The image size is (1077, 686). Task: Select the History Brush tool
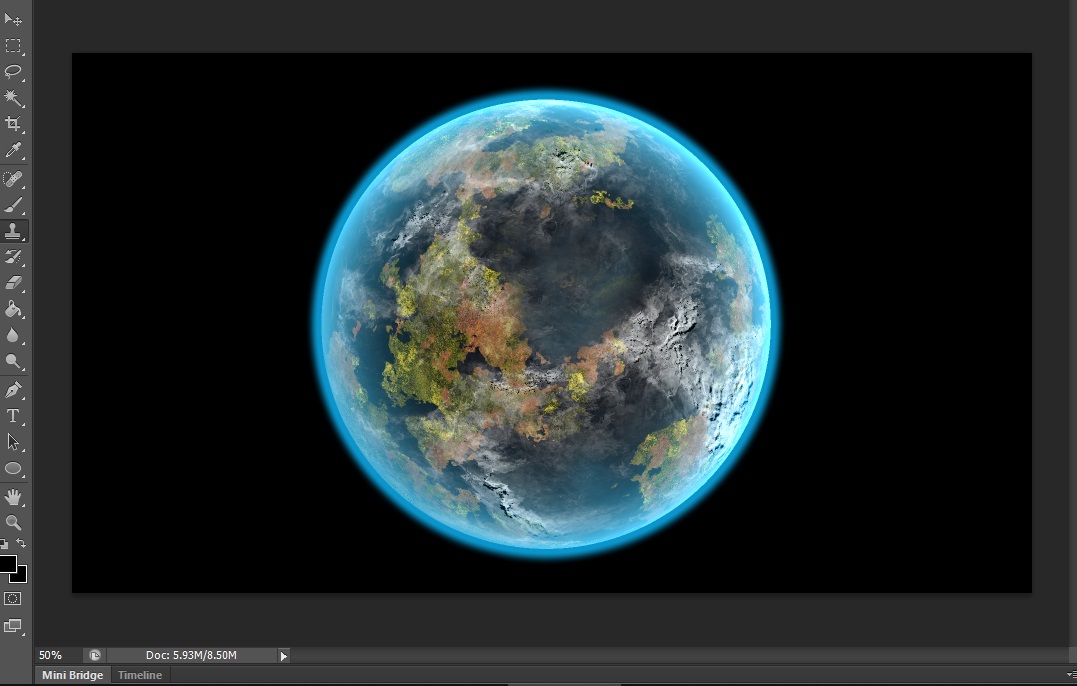click(13, 257)
